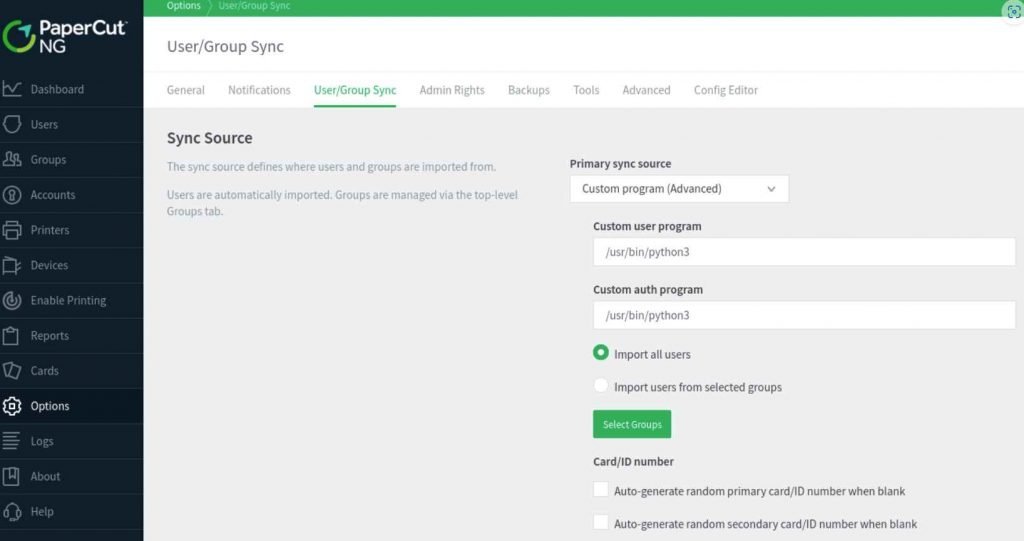Open the Cards icon
1024x541 pixels.
(12, 370)
